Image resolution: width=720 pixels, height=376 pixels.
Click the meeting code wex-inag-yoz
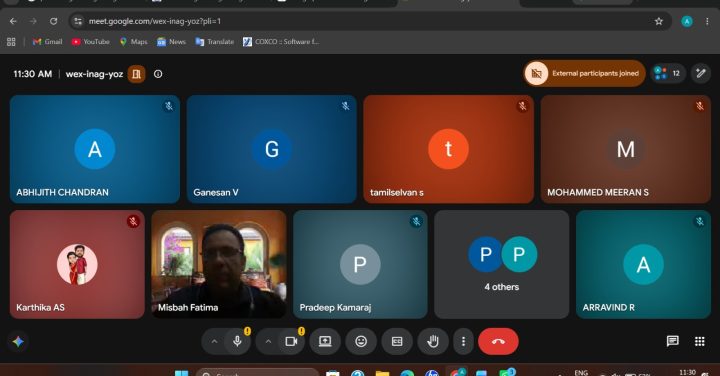94,74
